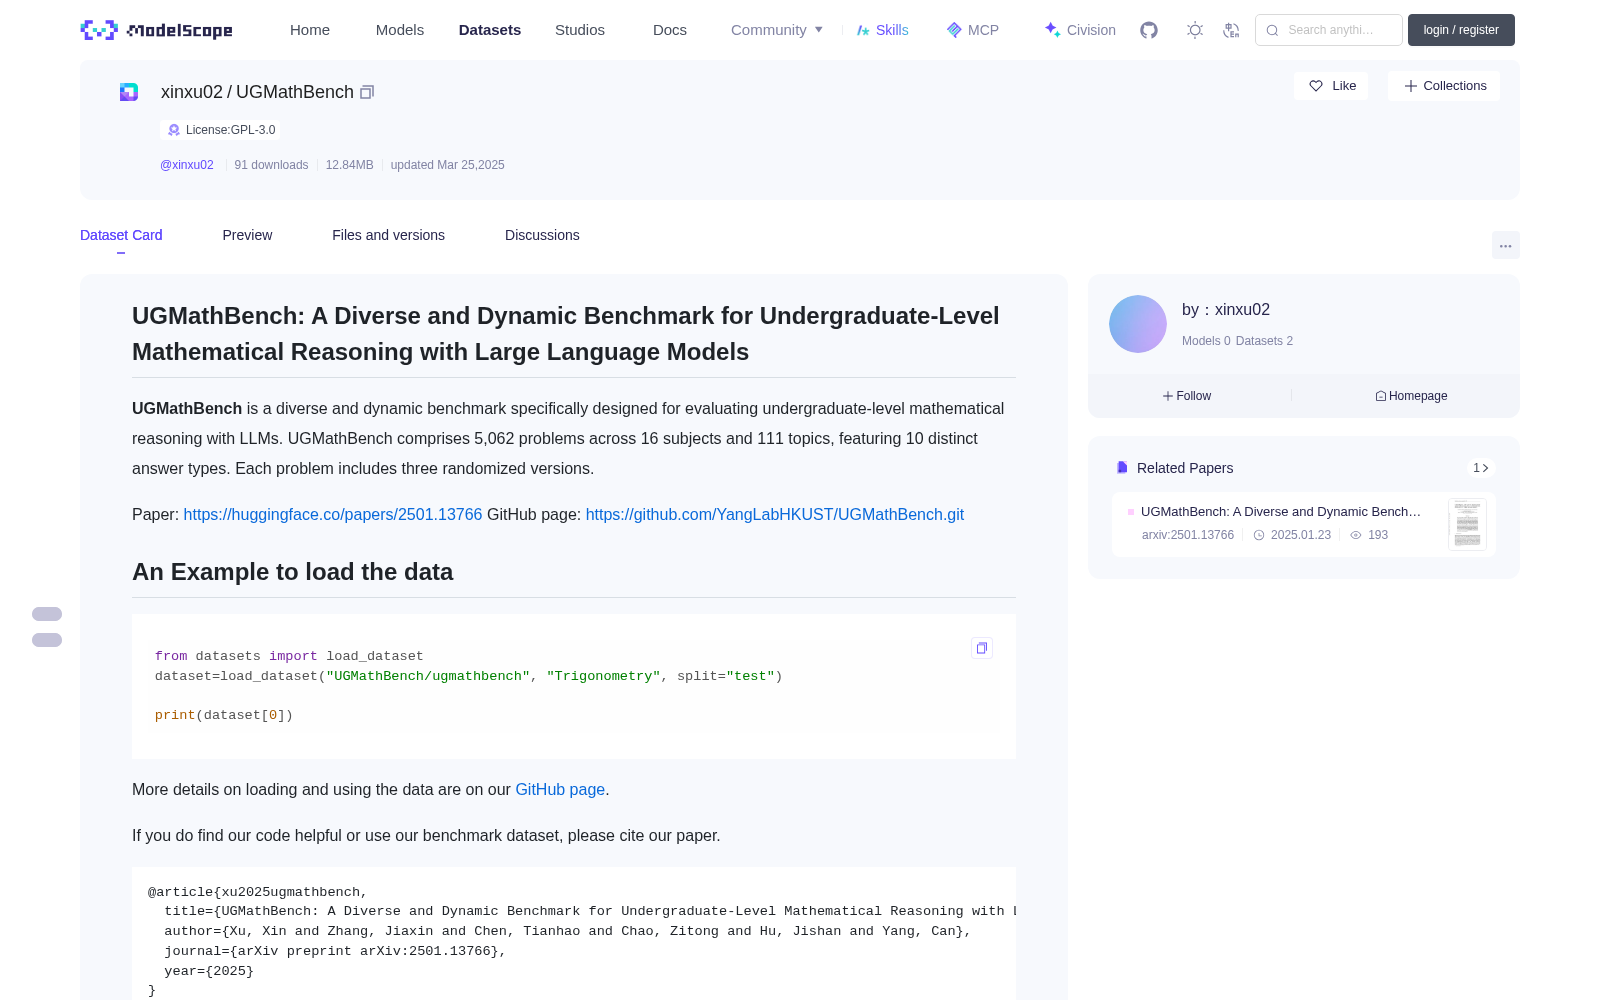The width and height of the screenshot is (1600, 1000).
Task: Click the 'by : xinxu02' author name
Action: click(x=1226, y=310)
